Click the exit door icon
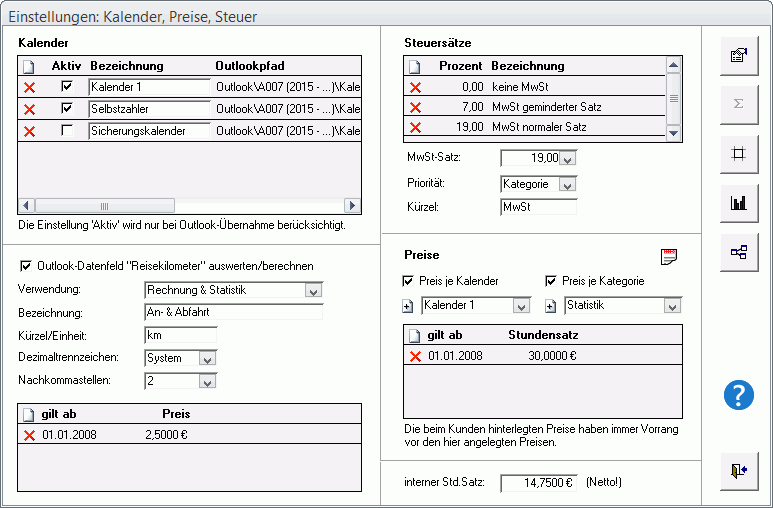Image resolution: width=773 pixels, height=508 pixels. click(x=738, y=471)
